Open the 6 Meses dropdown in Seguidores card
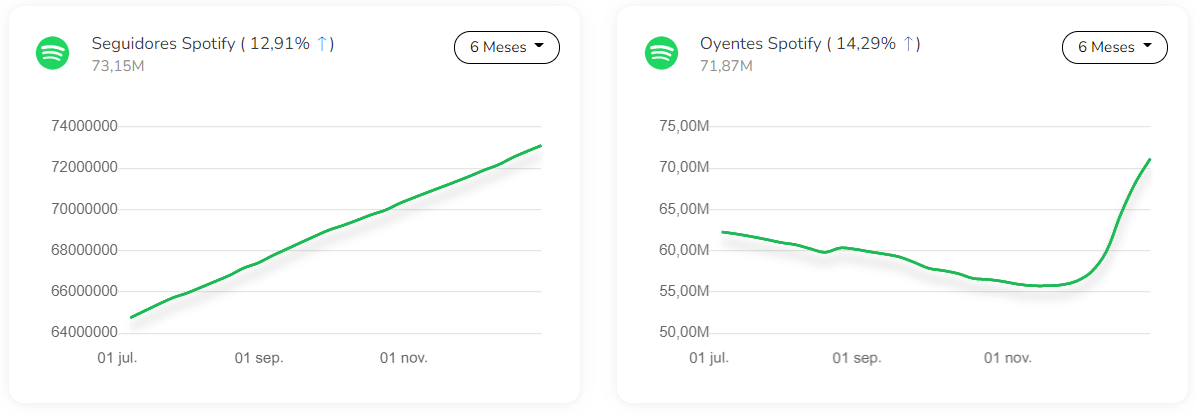 click(x=507, y=47)
